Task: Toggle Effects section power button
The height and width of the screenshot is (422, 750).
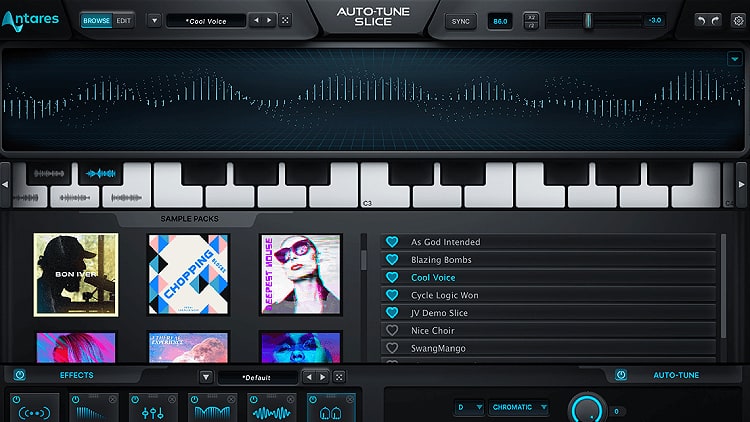Action: tap(20, 375)
